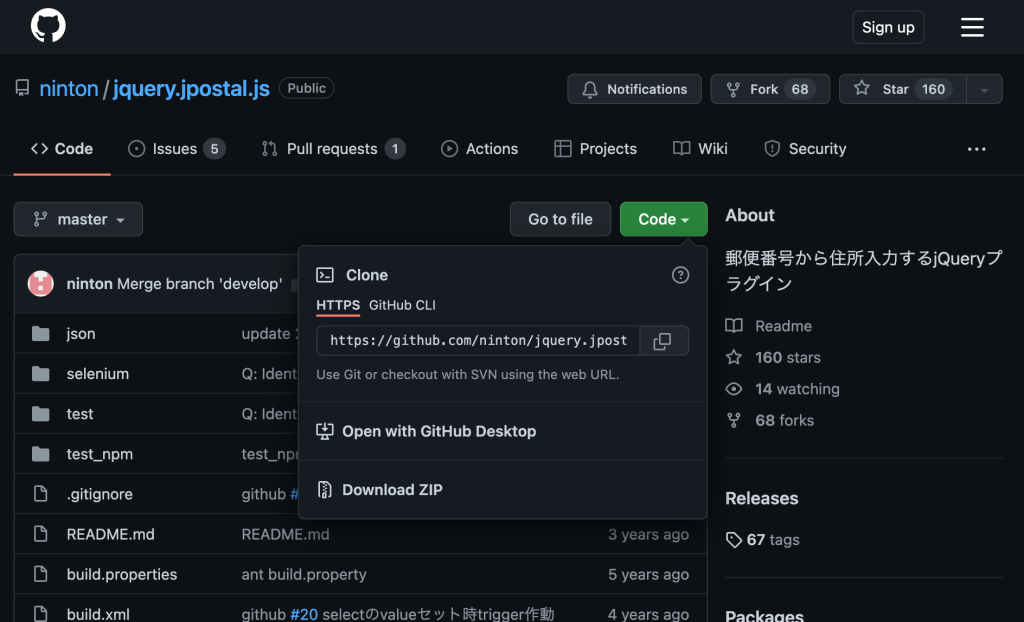Click the repository icon beside ninton

[x=23, y=88]
